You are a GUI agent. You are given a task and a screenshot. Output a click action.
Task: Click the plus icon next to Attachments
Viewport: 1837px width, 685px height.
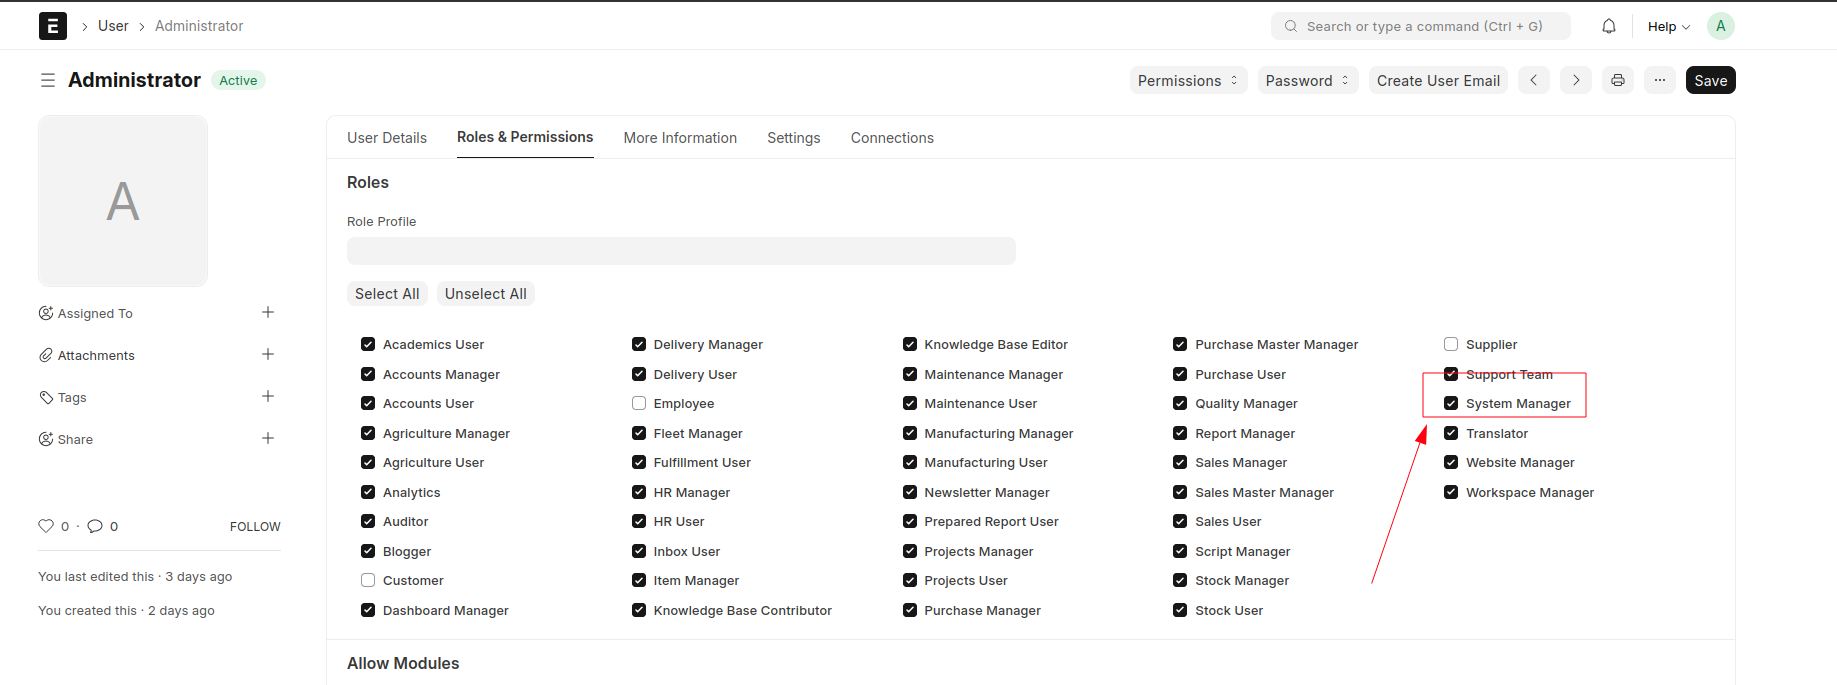[x=267, y=354]
